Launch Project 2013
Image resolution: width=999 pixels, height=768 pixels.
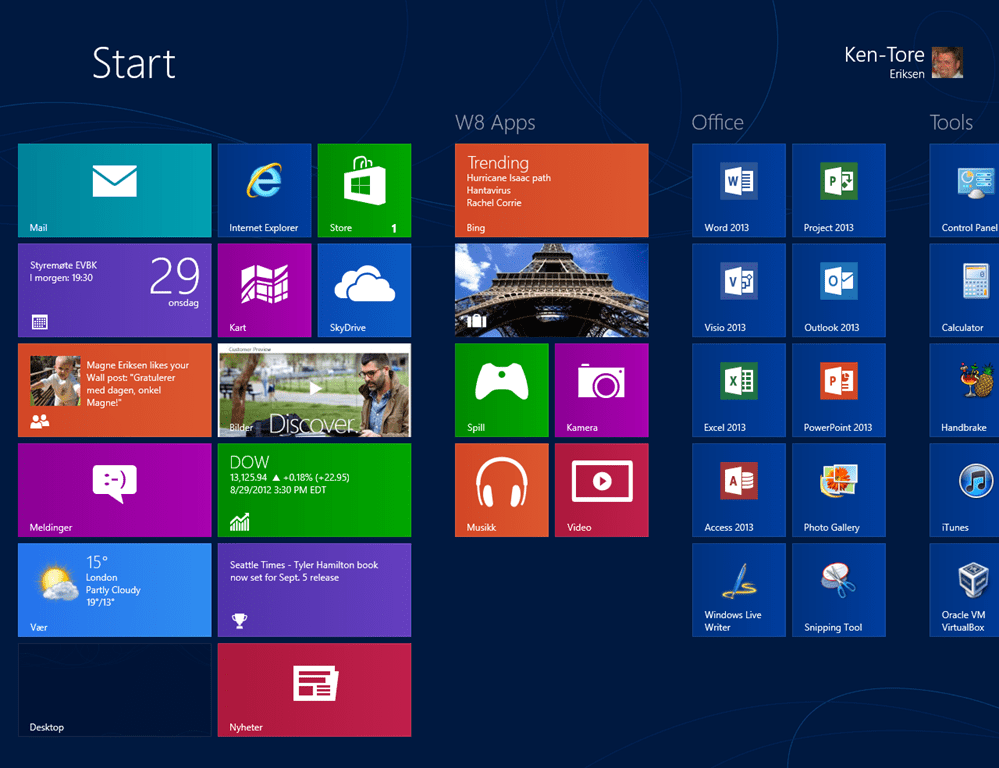[x=839, y=190]
